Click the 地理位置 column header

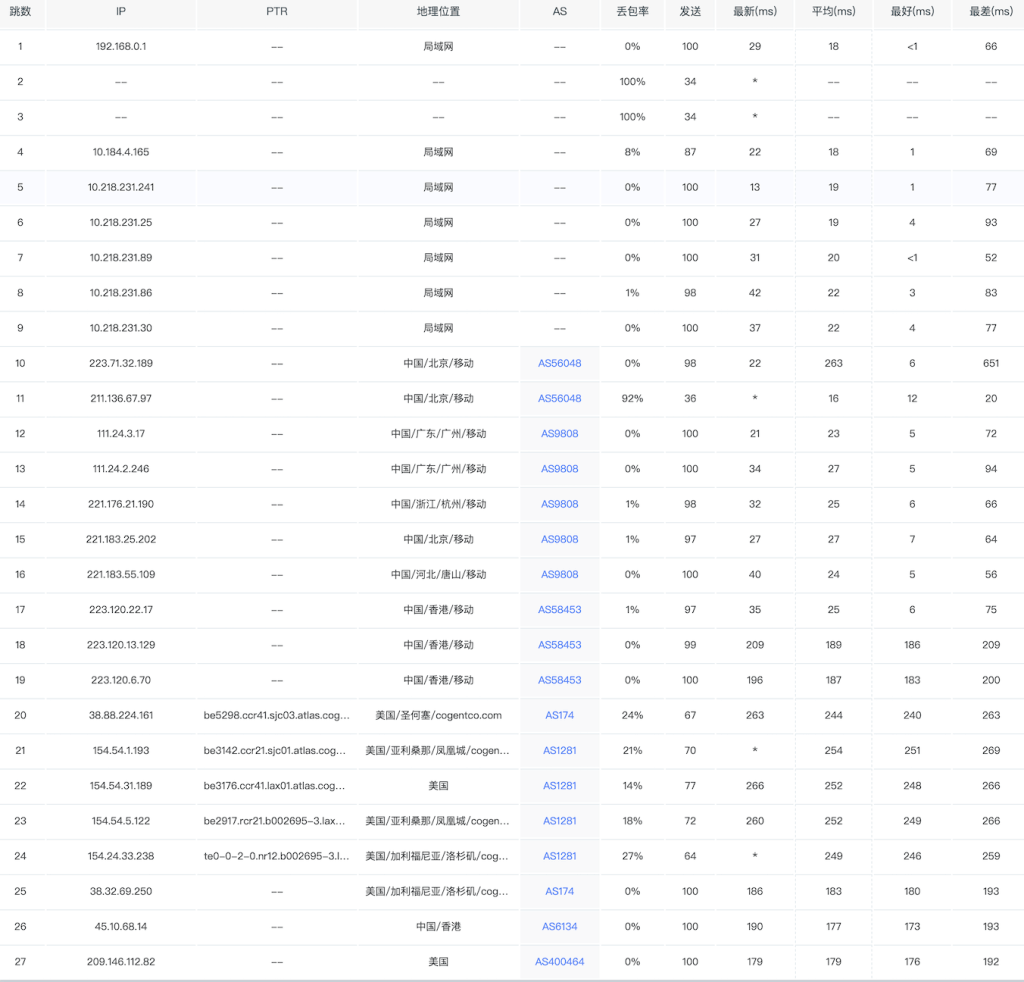tap(438, 11)
